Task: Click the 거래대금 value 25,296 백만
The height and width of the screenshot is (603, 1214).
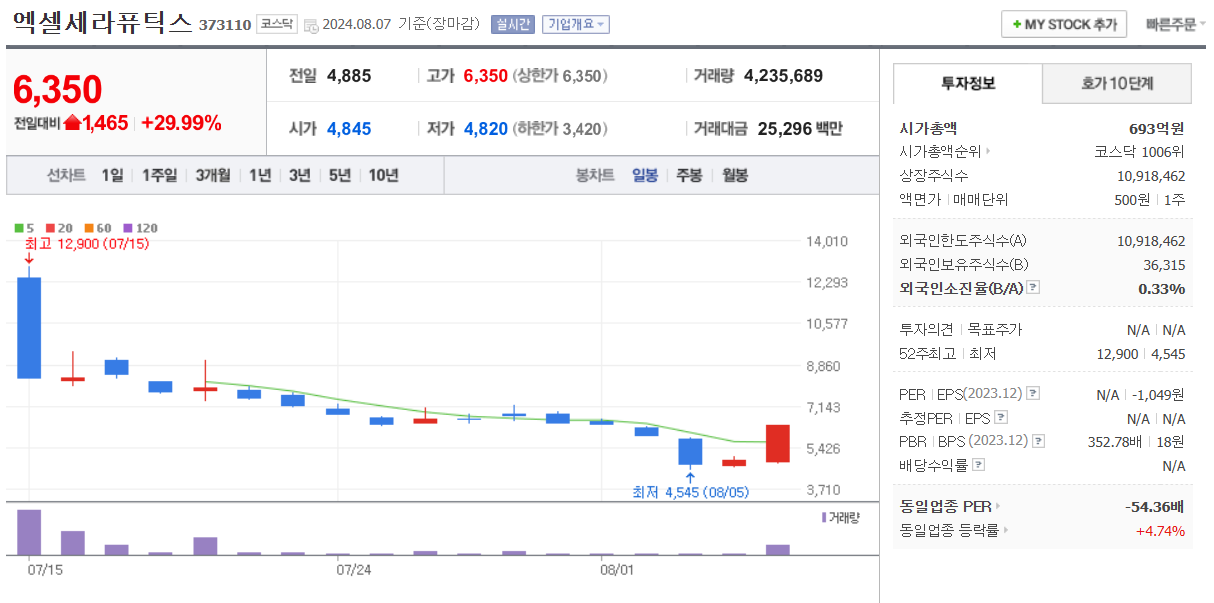Action: 800,128
